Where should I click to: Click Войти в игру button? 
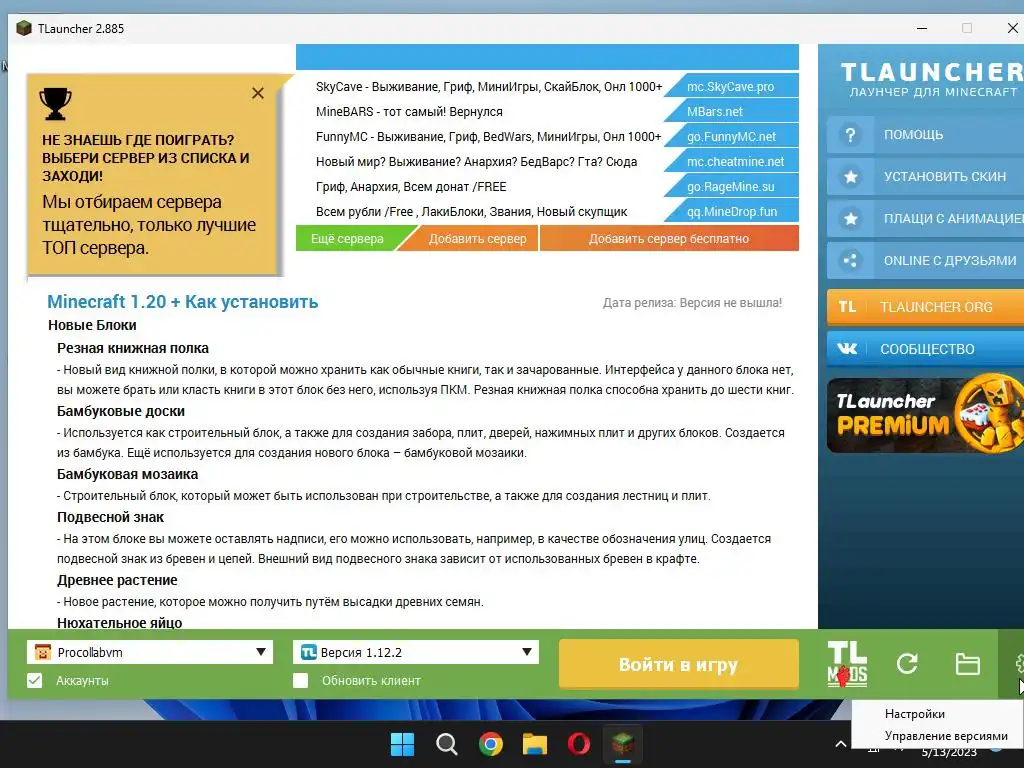click(679, 664)
